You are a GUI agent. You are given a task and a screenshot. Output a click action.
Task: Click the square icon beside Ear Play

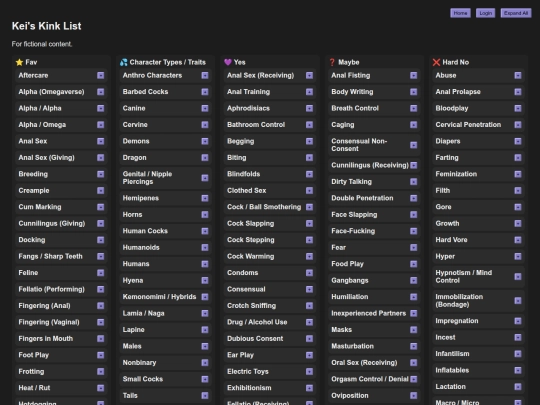tap(309, 355)
